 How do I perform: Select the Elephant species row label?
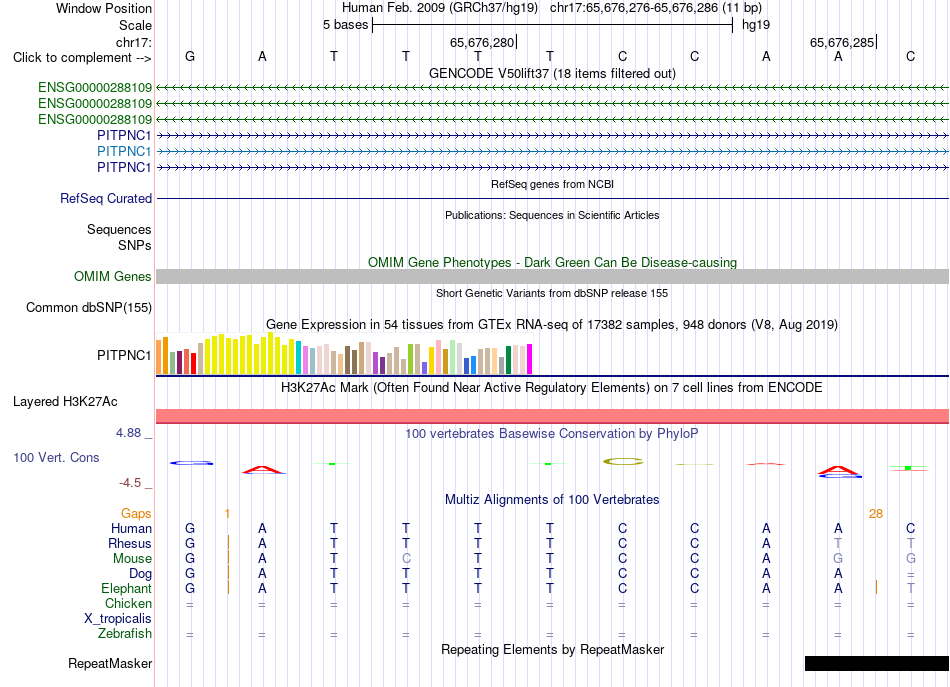[126, 588]
